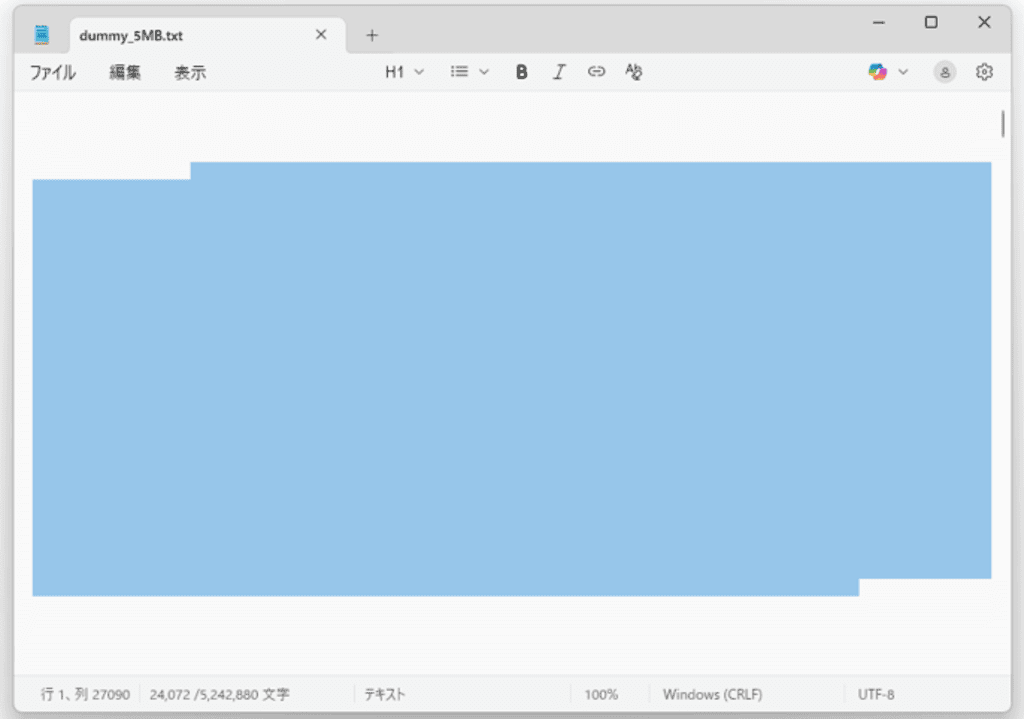The width and height of the screenshot is (1024, 719).
Task: Open the 編集 menu
Action: coord(125,72)
